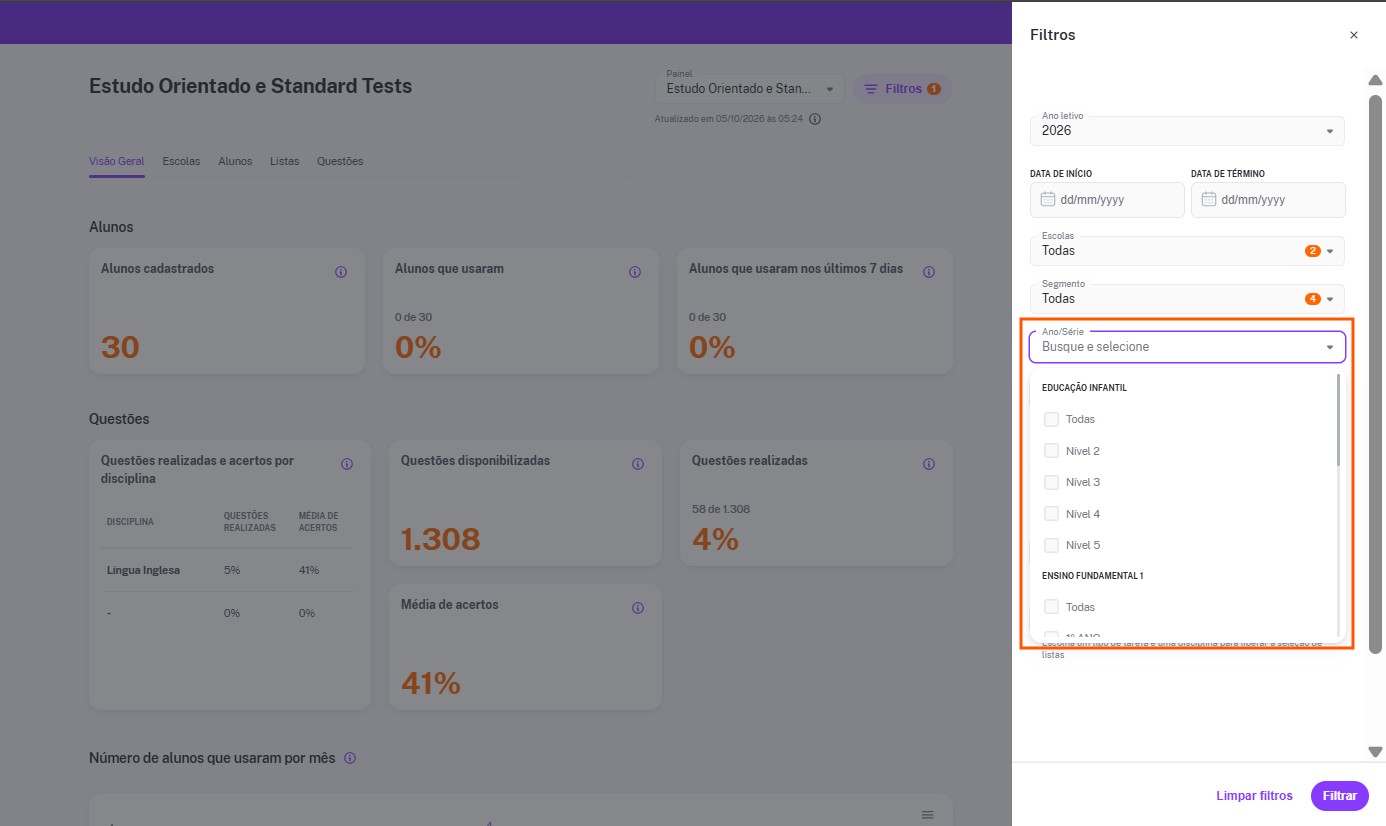Open info icon for Alunos que usaram nos últimos 7 dias
1386x826 pixels.
(x=928, y=272)
